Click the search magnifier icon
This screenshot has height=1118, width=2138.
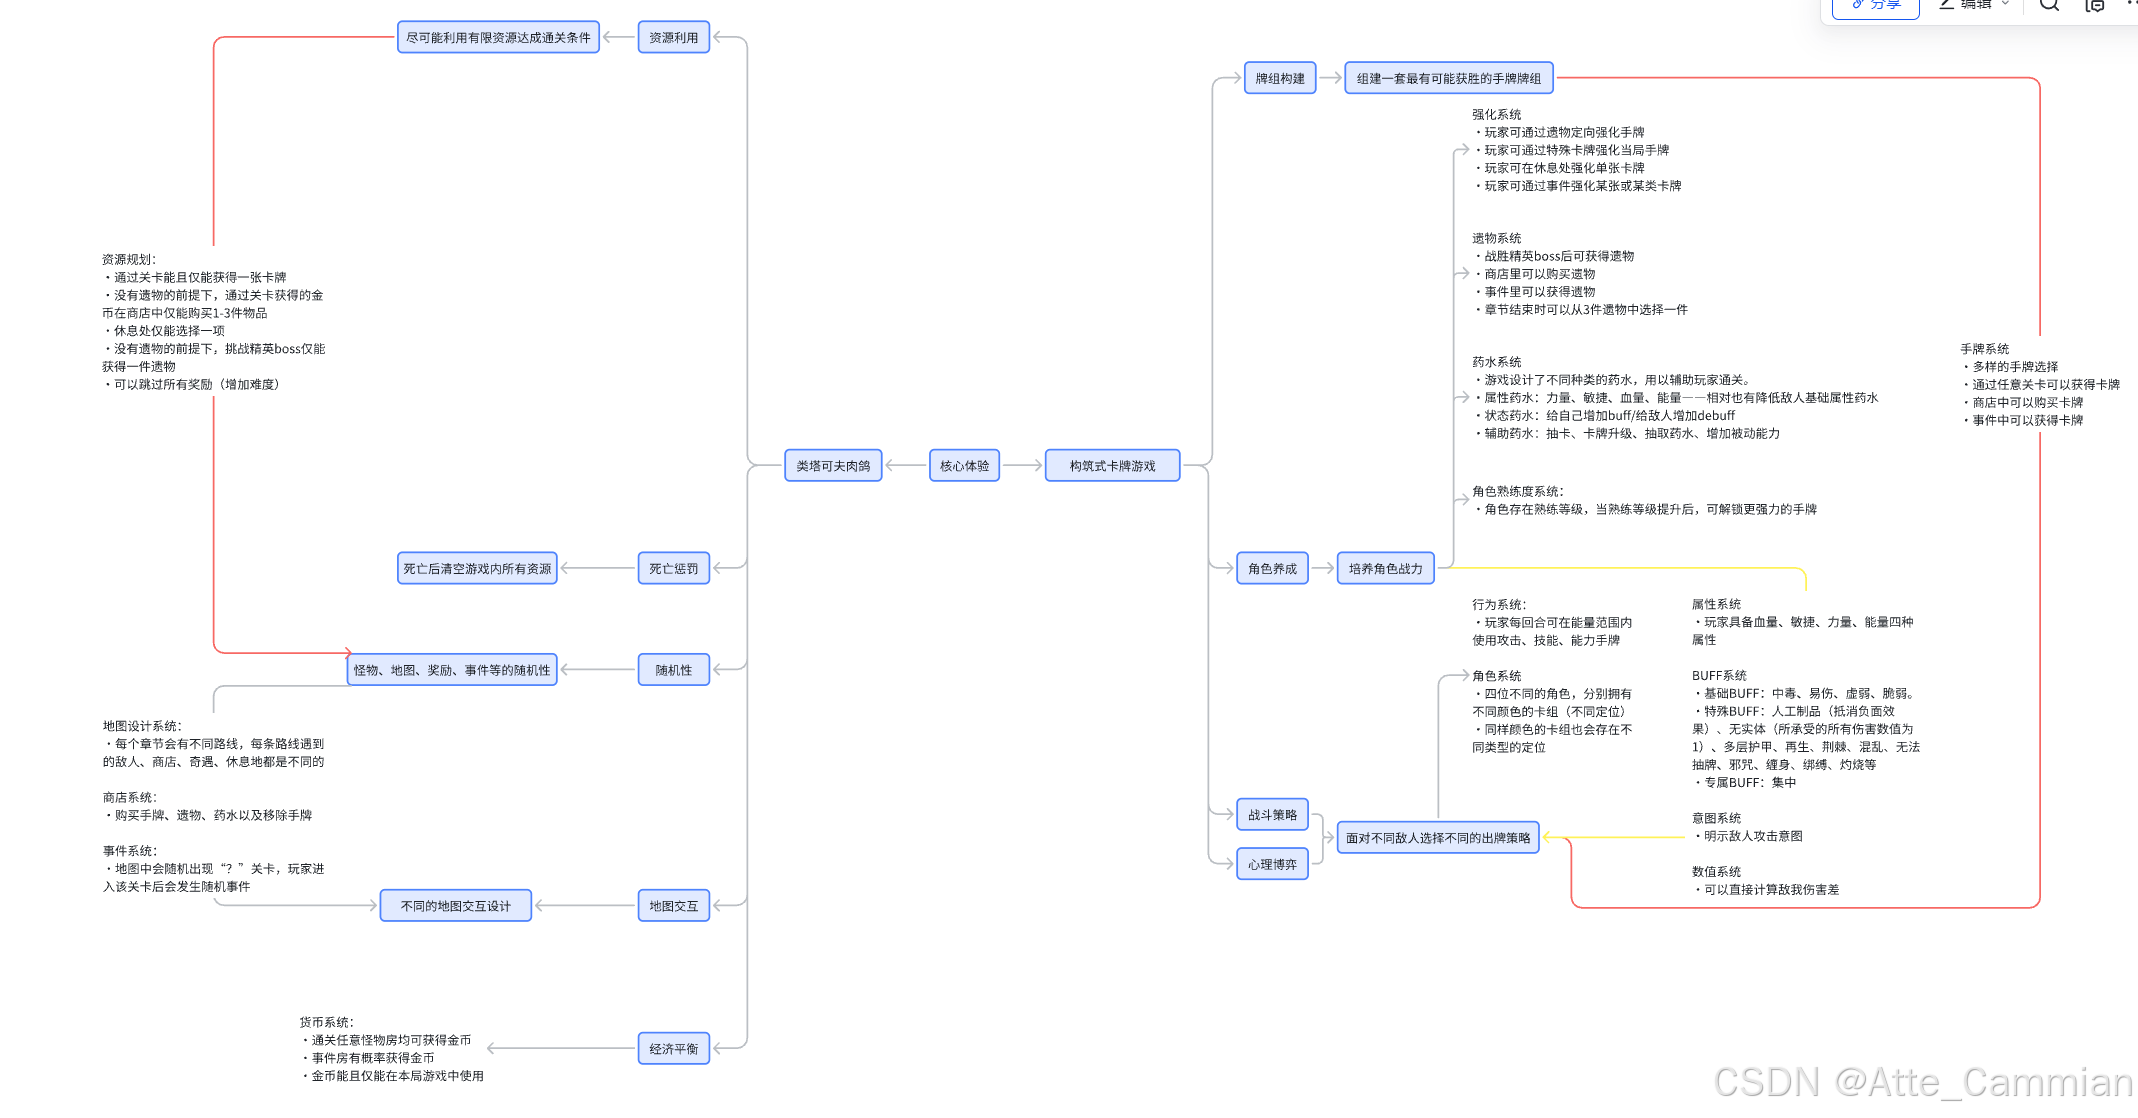click(x=2049, y=5)
